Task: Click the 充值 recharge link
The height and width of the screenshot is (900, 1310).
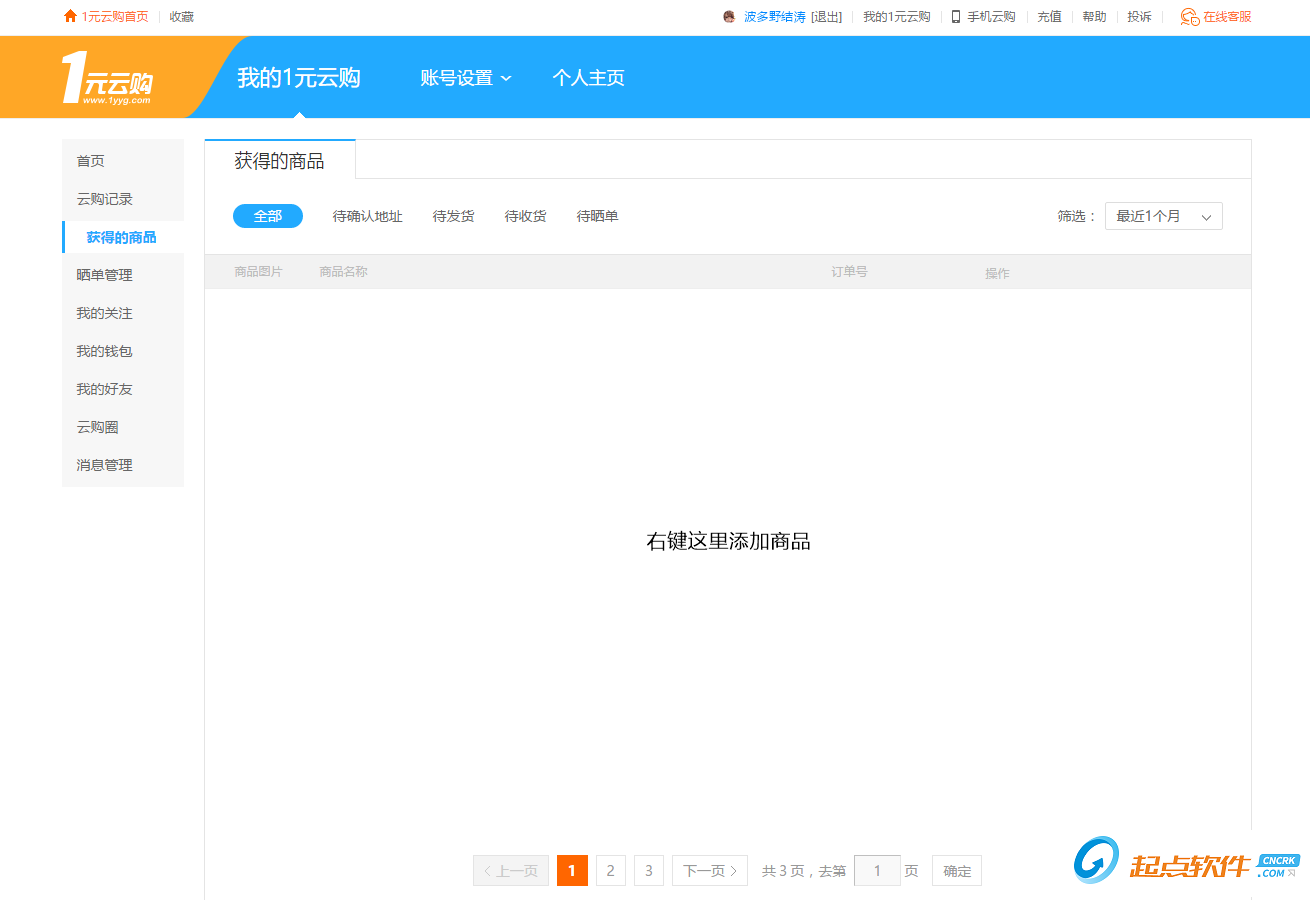Action: 1049,16
